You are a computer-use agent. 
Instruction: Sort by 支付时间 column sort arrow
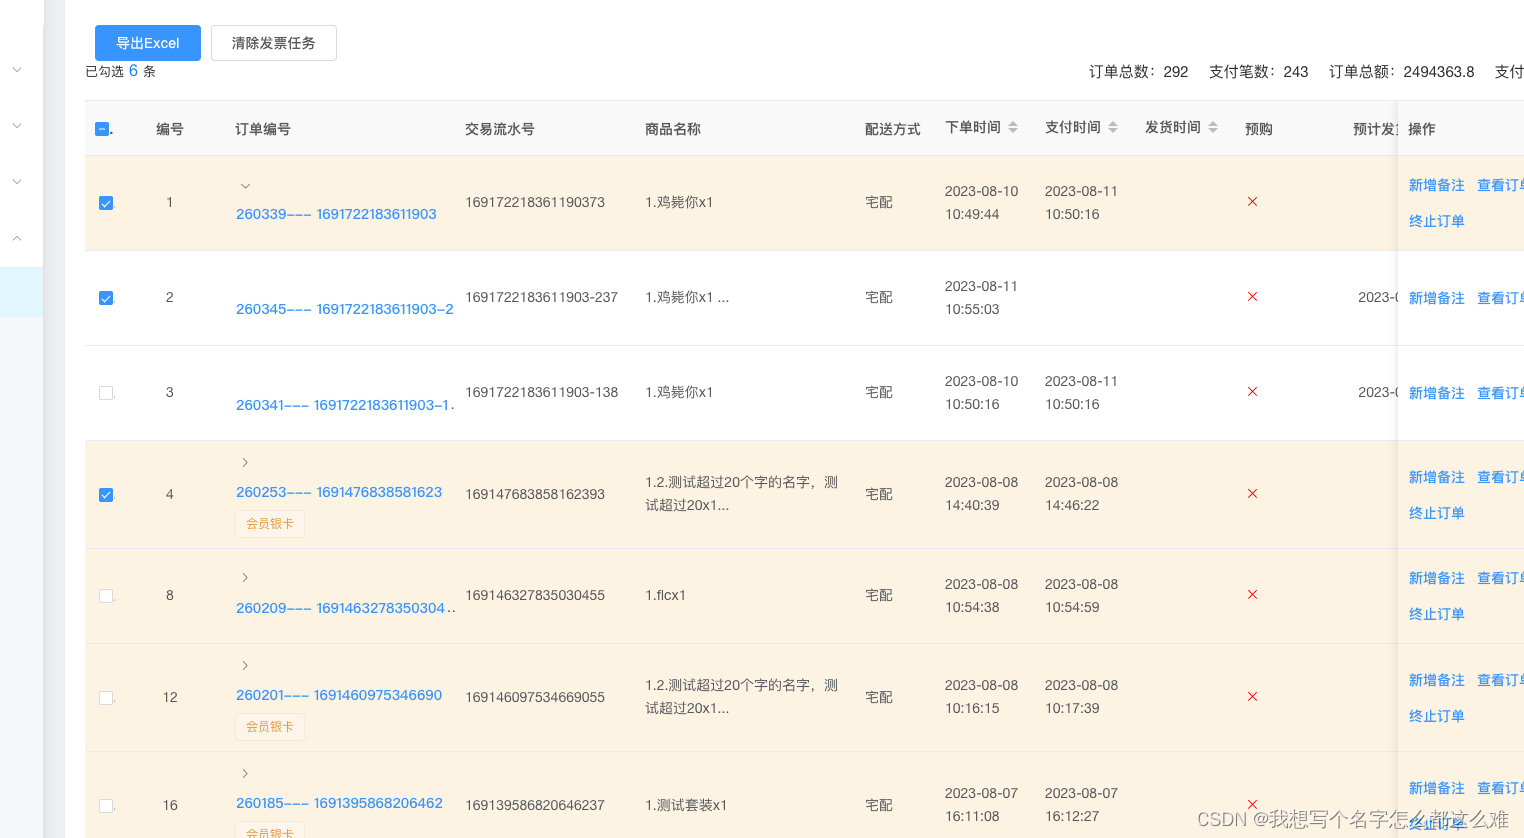coord(1112,127)
